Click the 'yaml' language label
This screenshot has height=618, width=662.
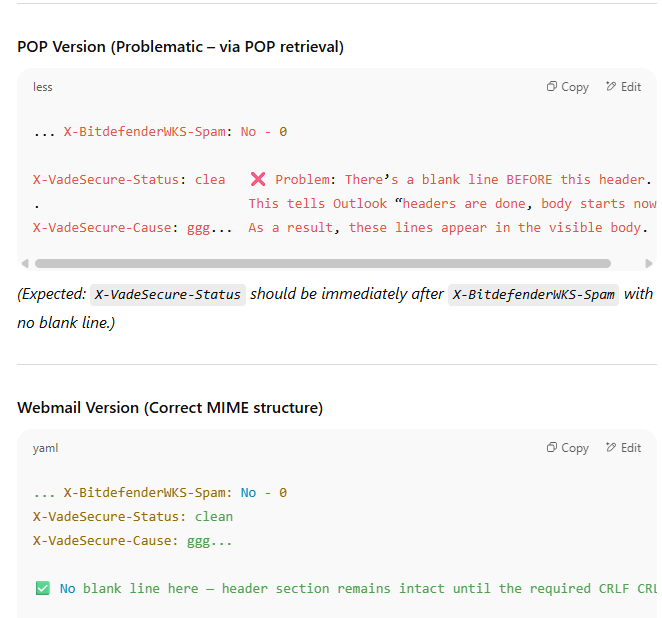pos(46,448)
